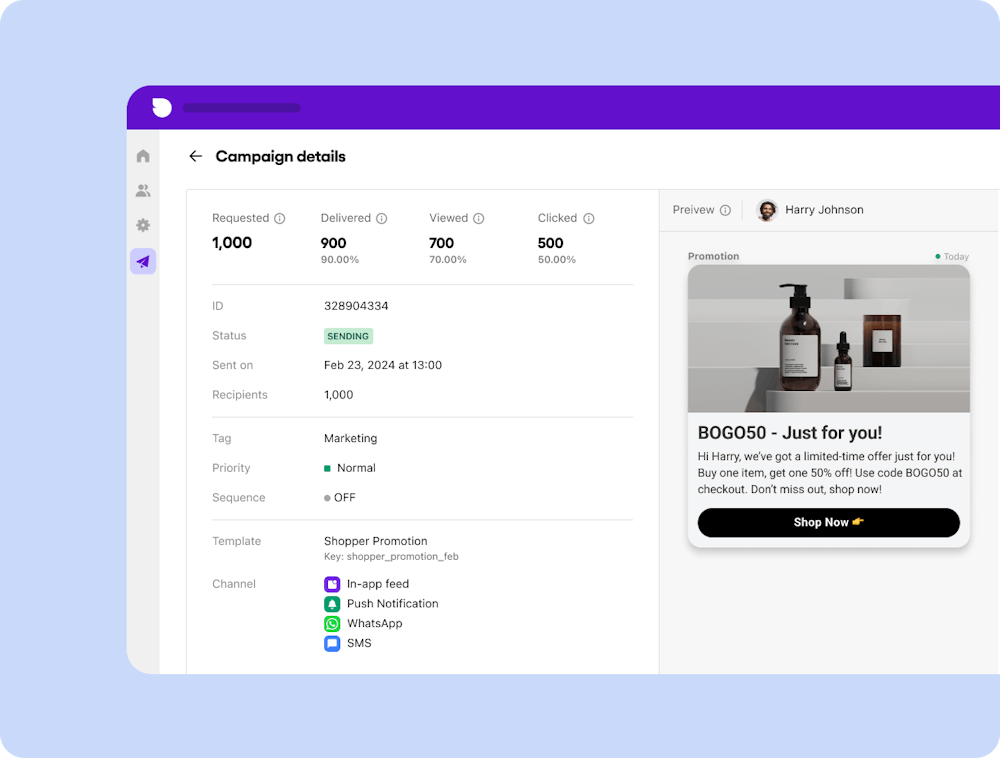The height and width of the screenshot is (758, 1000).
Task: Open the Harry Johnson preview user selector
Action: coord(810,210)
